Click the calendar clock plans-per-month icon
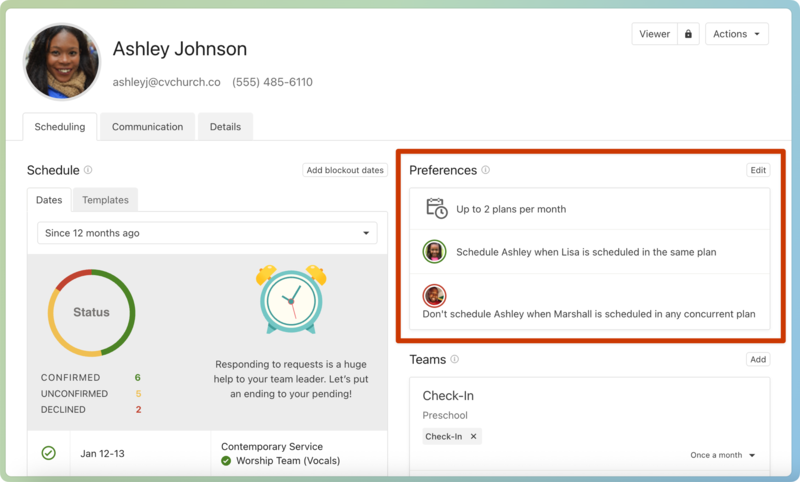800x482 pixels. [x=436, y=208]
